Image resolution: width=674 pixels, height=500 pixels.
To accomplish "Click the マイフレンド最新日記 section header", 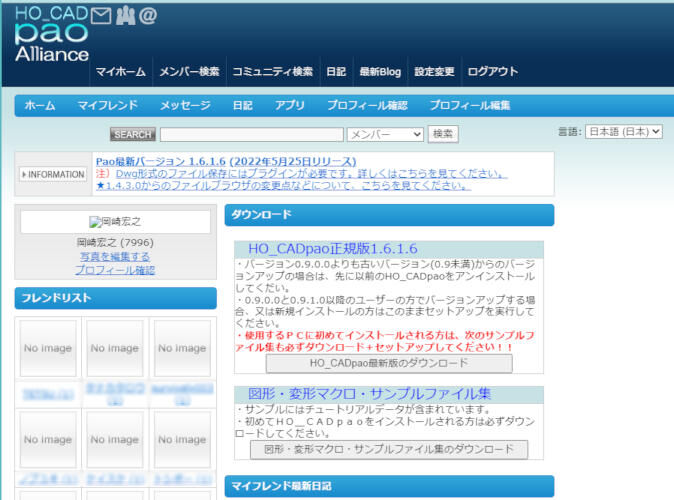I will coord(389,486).
